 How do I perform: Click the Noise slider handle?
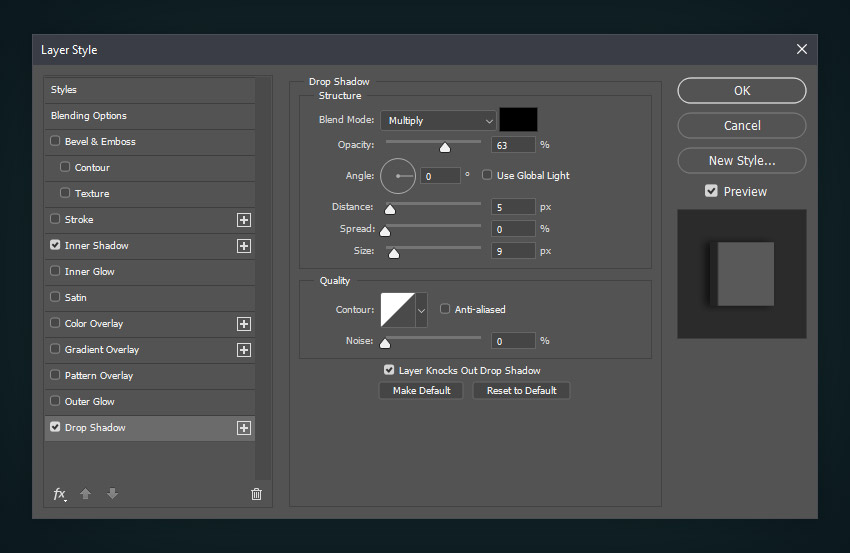(385, 343)
